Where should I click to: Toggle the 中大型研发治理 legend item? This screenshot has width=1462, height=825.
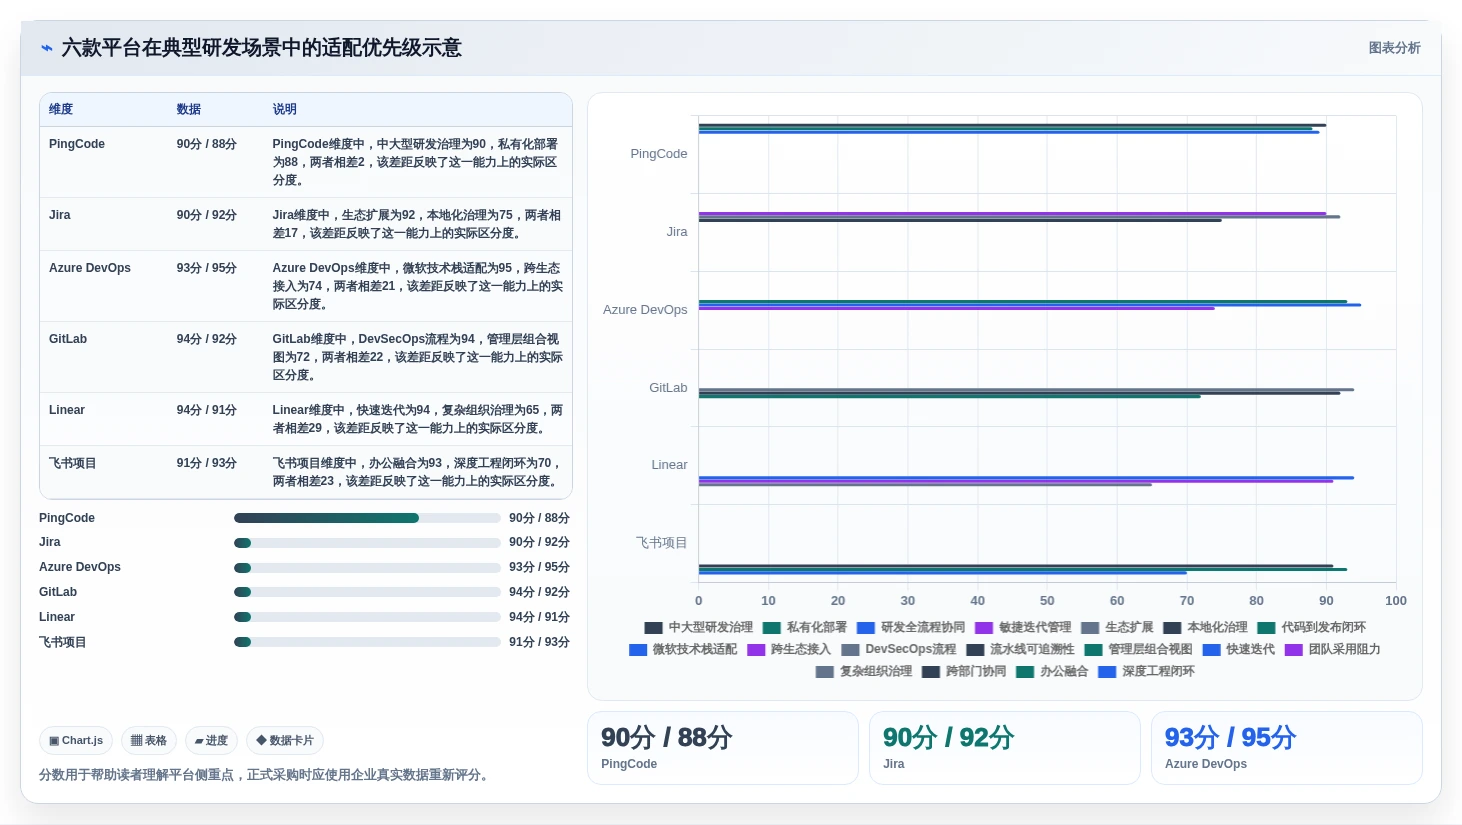point(699,628)
